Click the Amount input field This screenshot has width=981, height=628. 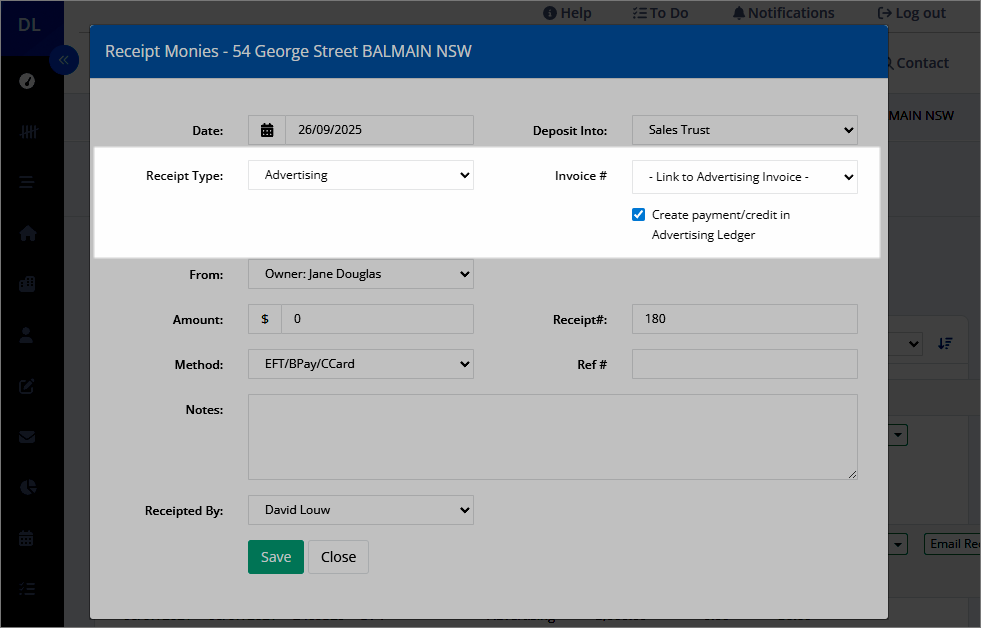point(377,319)
